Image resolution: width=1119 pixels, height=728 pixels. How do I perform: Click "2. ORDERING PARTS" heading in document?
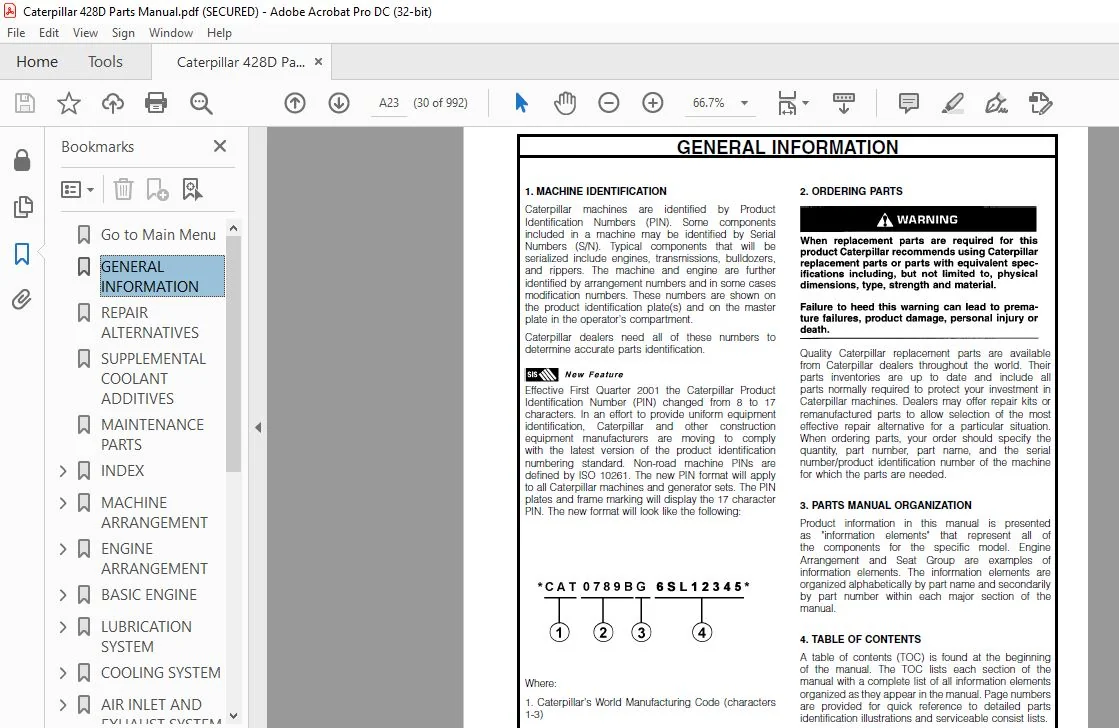[x=851, y=191]
